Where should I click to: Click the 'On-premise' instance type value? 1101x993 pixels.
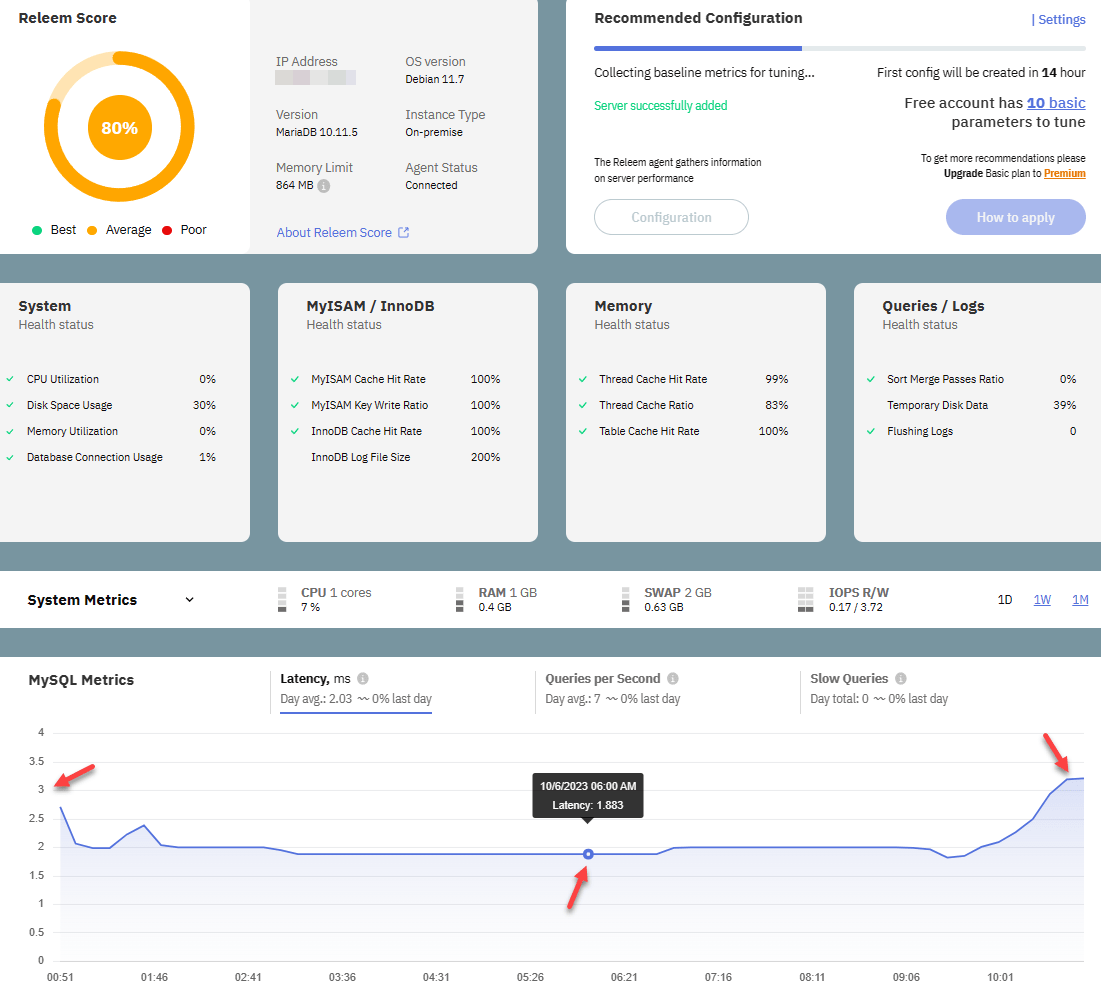click(x=434, y=132)
